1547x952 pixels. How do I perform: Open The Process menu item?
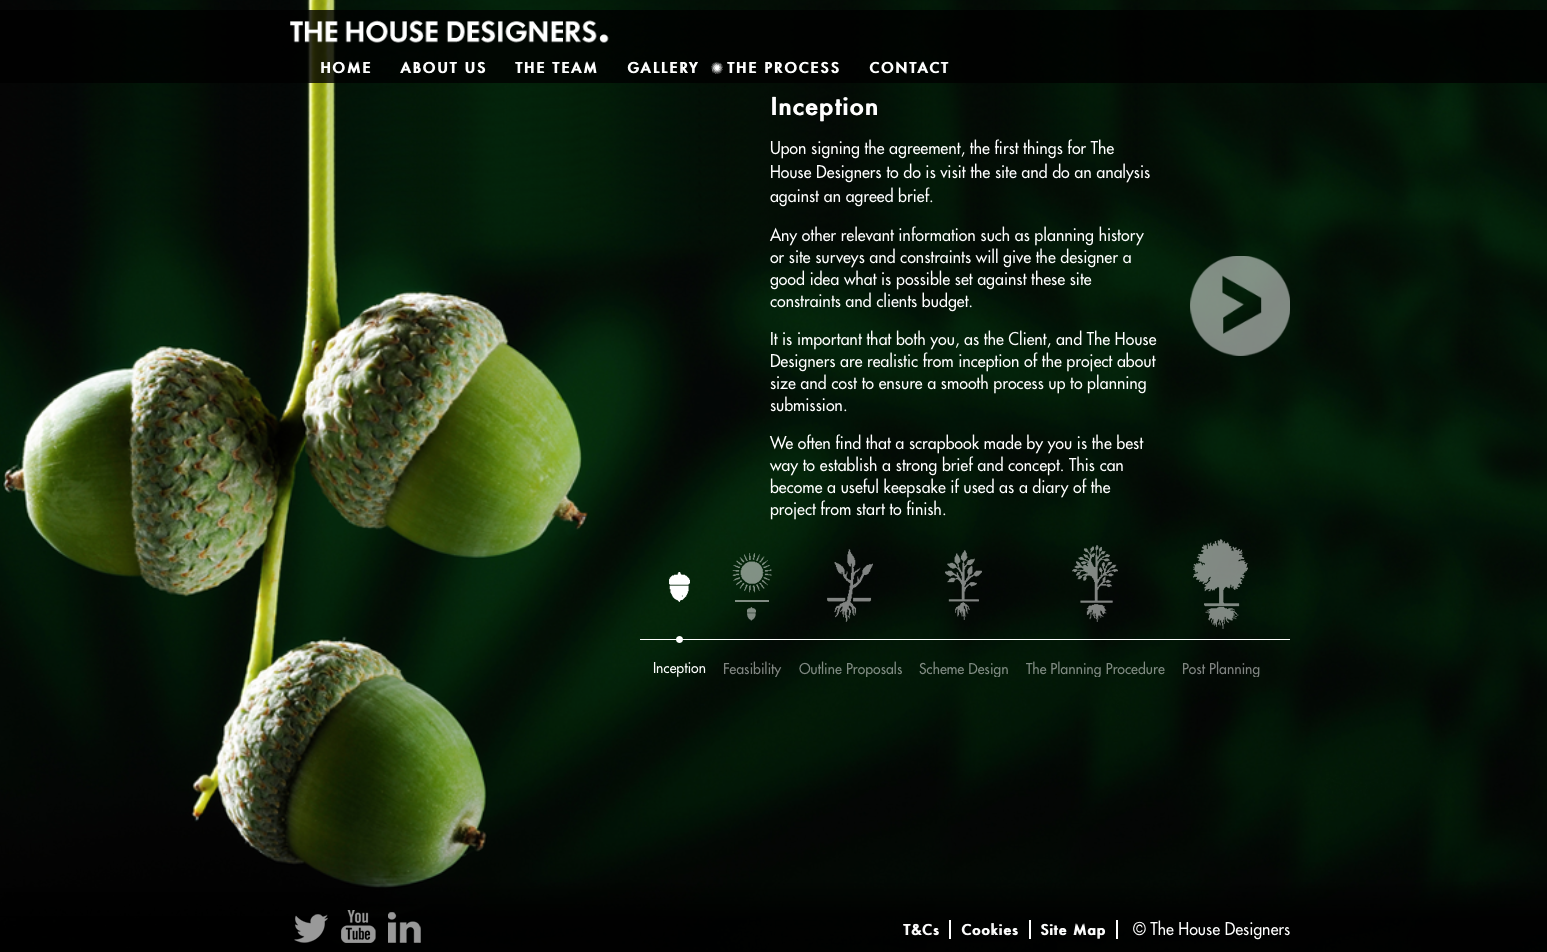click(x=783, y=68)
